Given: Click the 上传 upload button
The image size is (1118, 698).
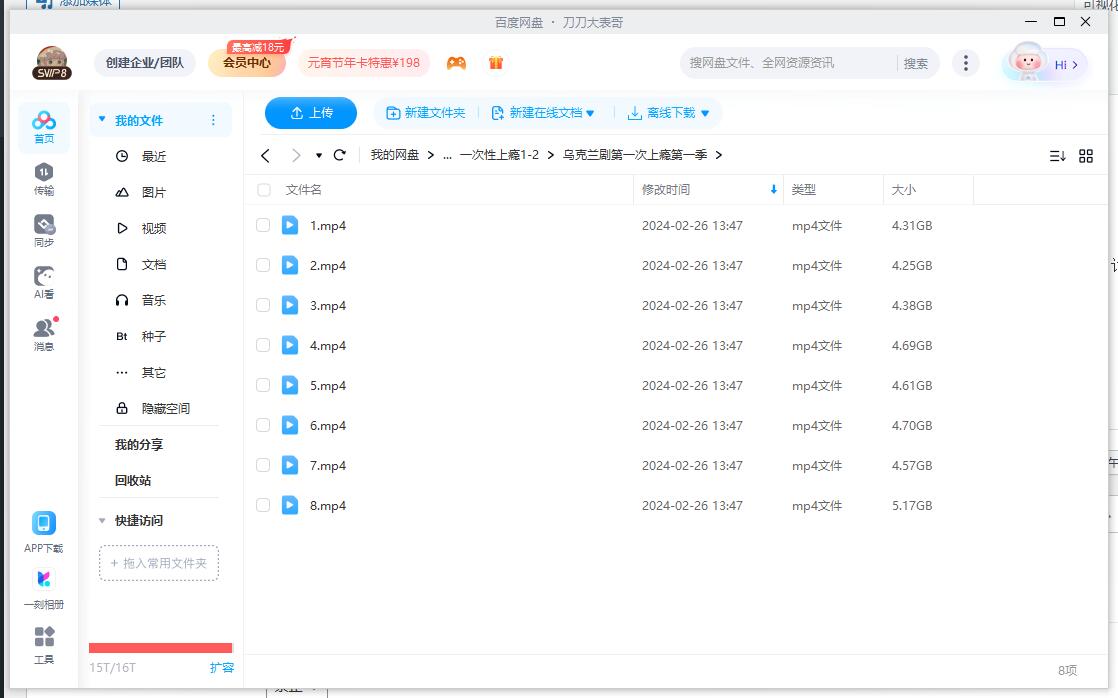Looking at the screenshot, I should pos(310,113).
